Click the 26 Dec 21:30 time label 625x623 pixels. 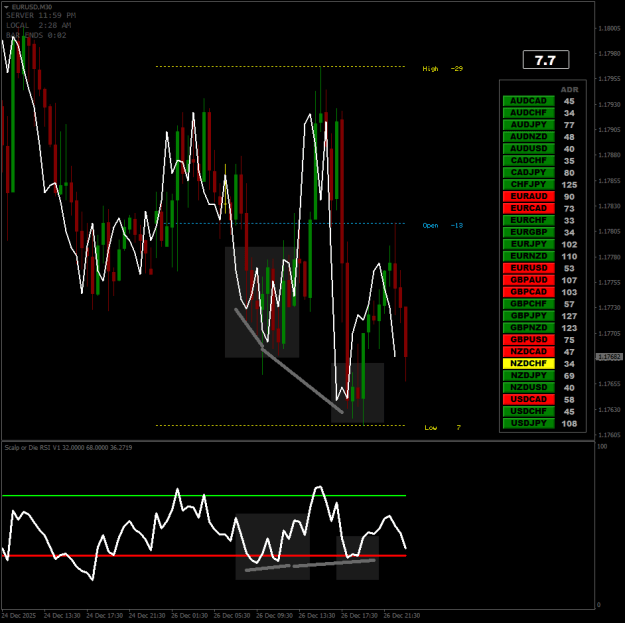pyautogui.click(x=401, y=616)
